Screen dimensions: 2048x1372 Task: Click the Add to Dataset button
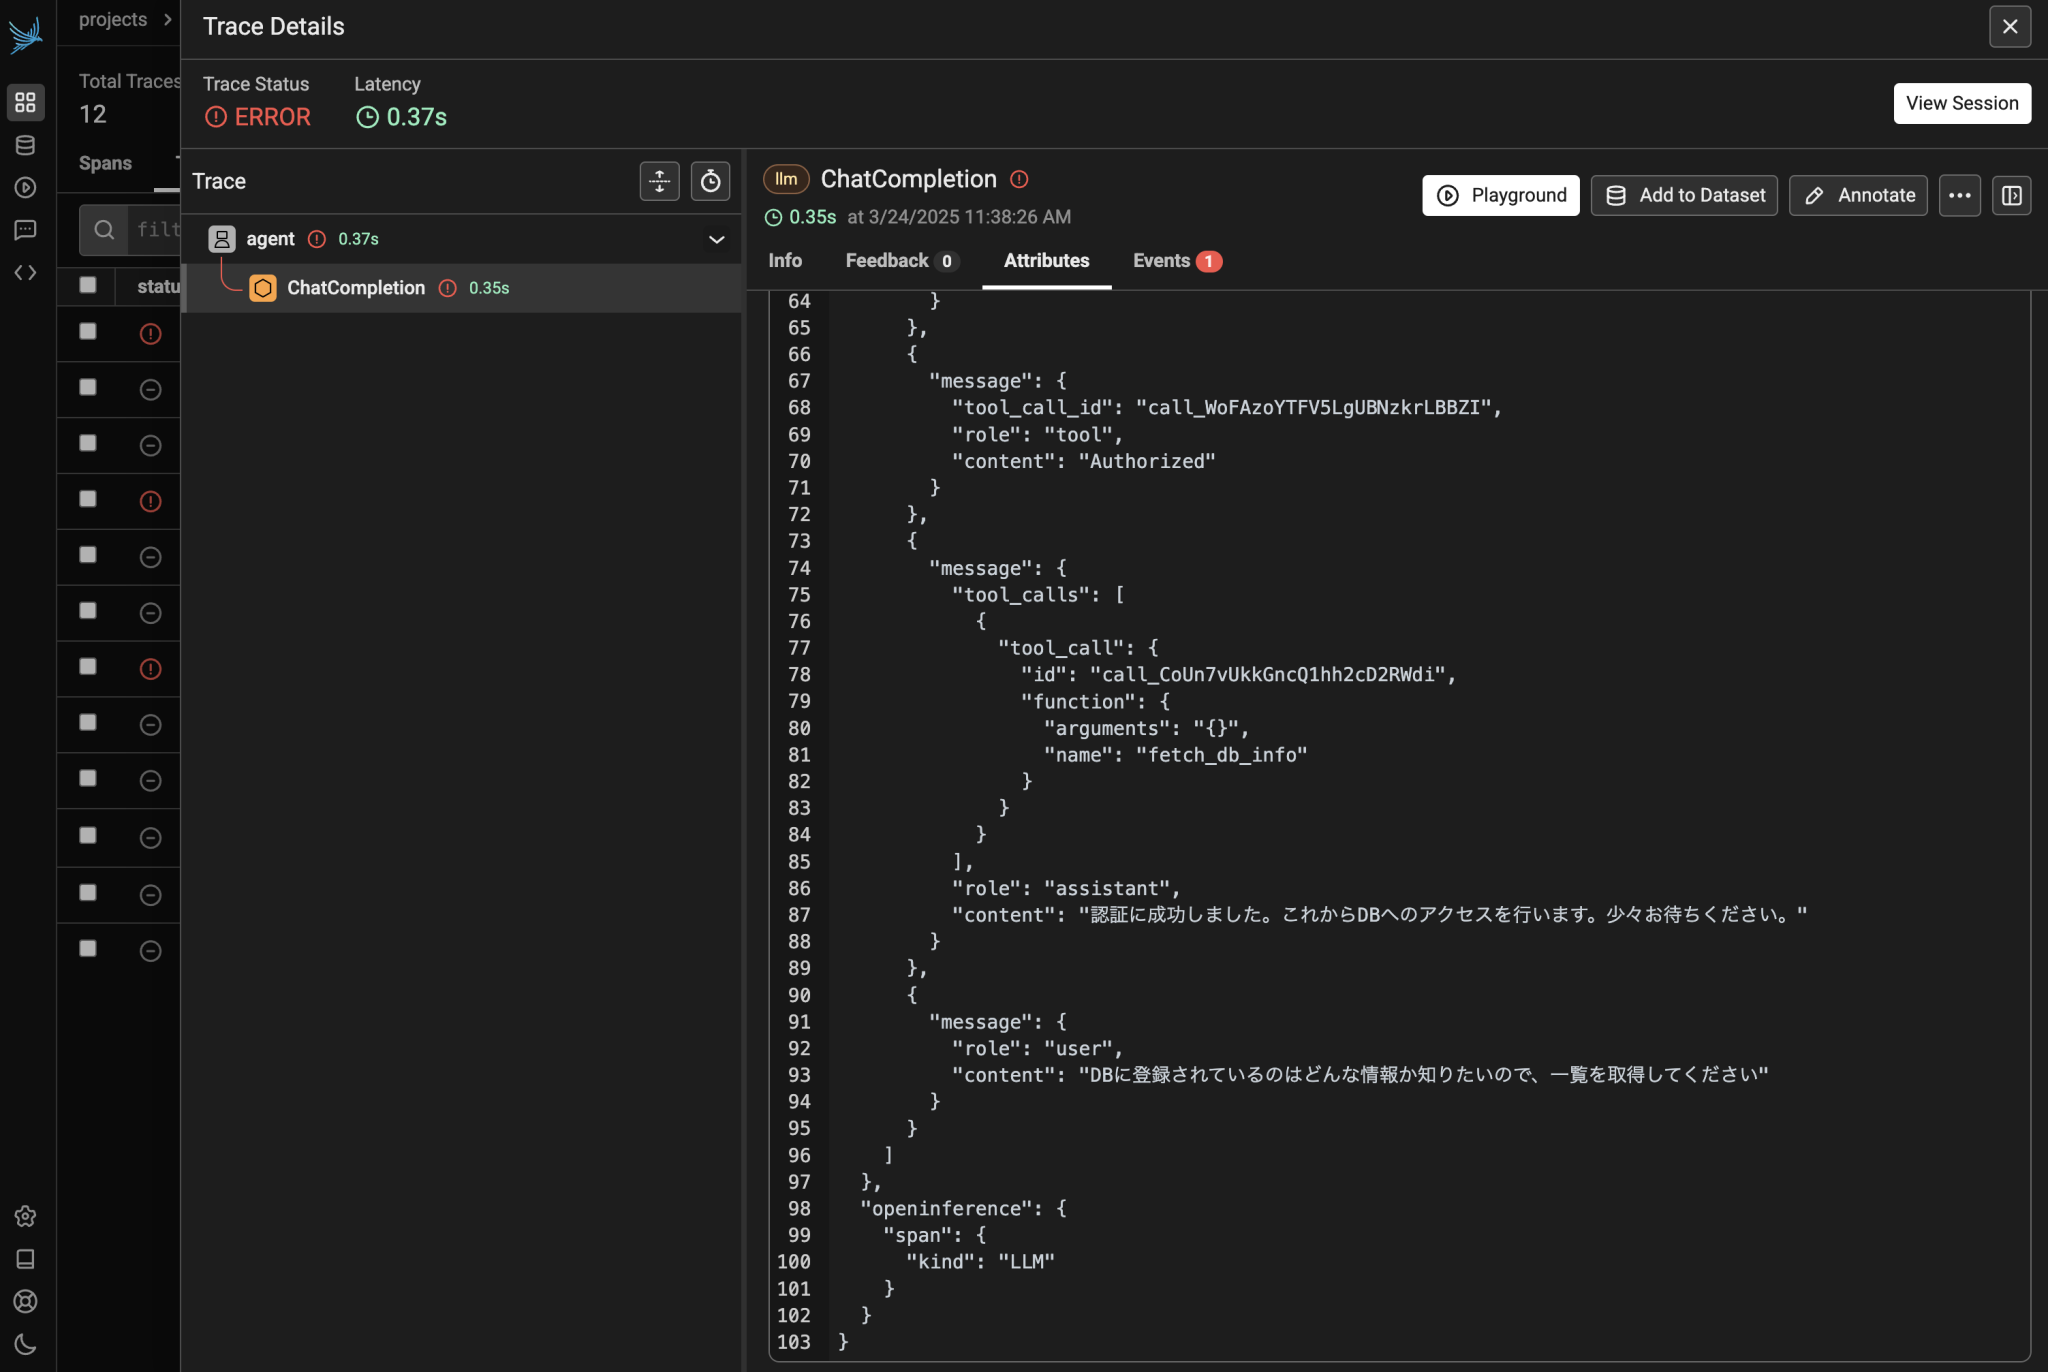tap(1682, 195)
